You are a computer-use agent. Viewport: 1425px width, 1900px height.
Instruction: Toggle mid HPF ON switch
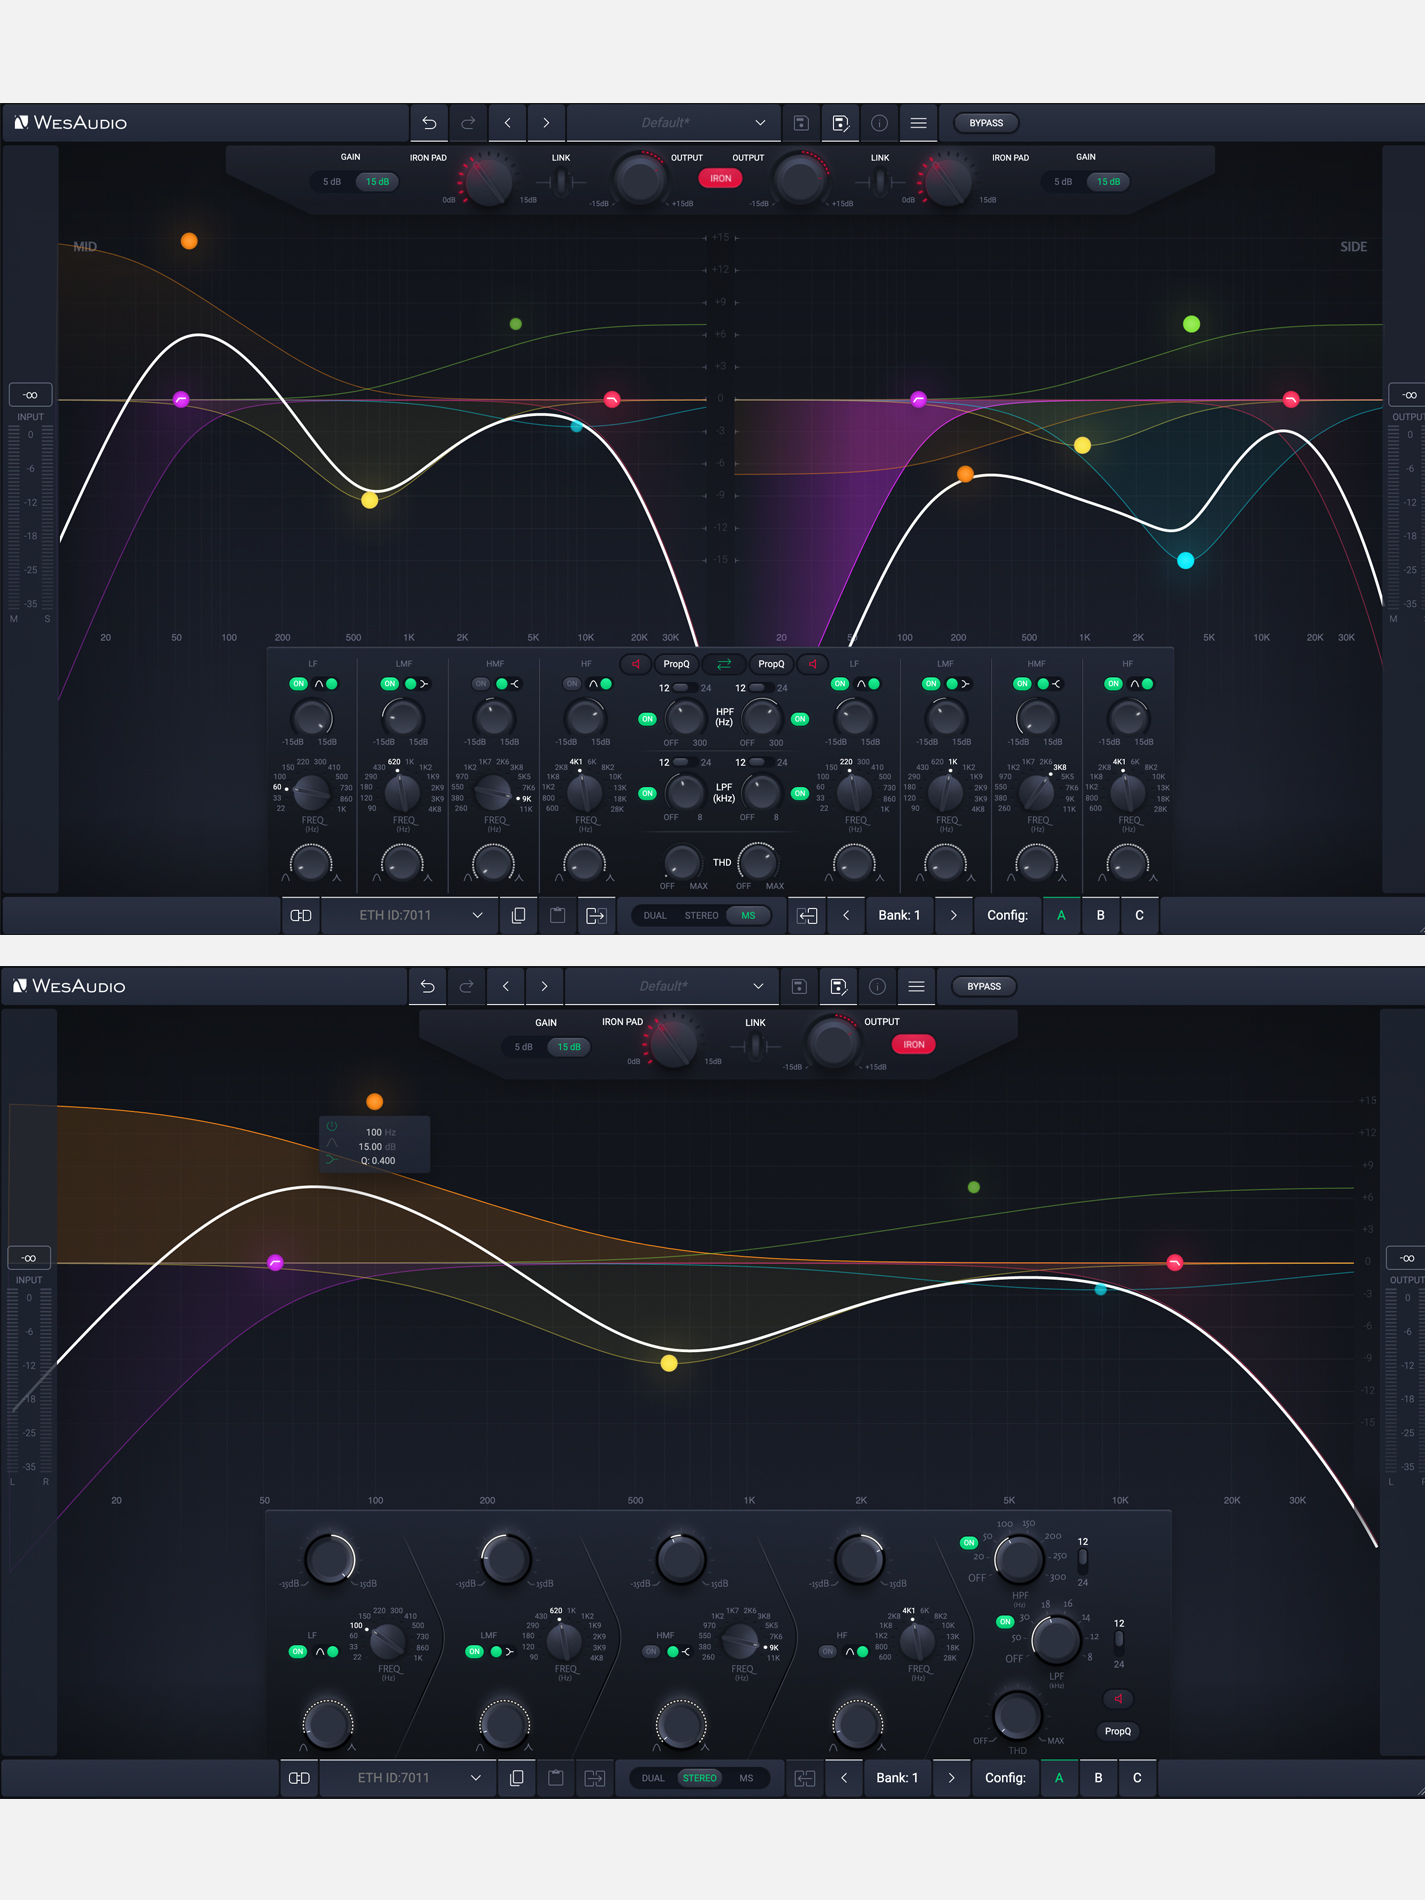[647, 719]
